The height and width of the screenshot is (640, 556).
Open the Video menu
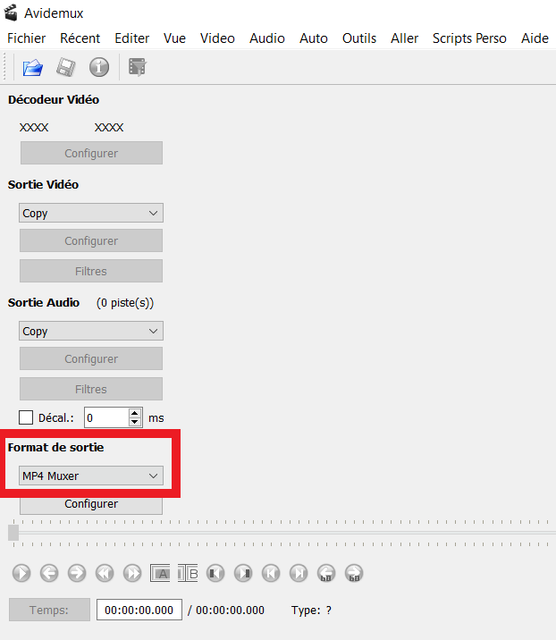[x=217, y=38]
